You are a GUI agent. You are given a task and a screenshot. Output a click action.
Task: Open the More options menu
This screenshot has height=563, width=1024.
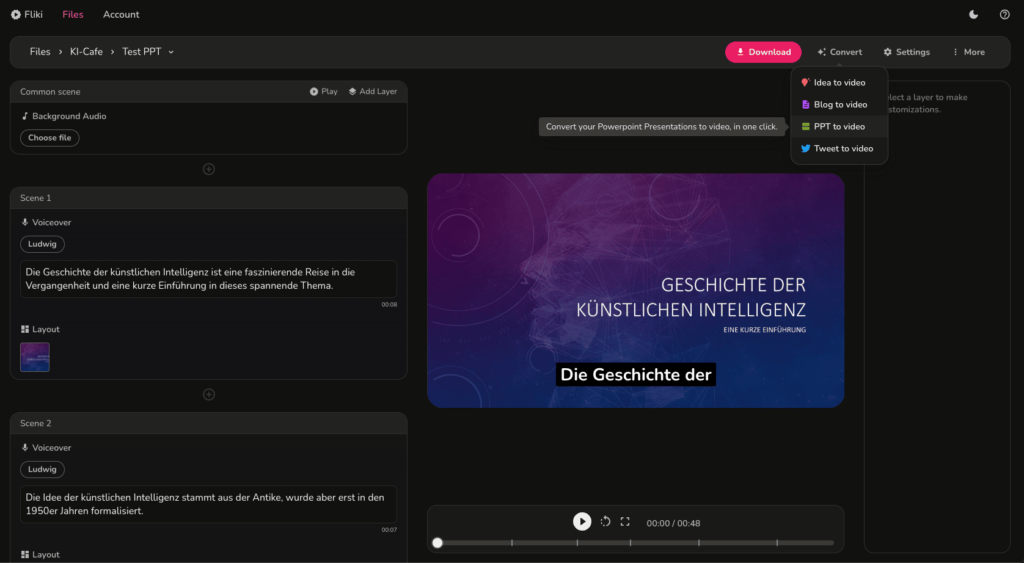[967, 52]
